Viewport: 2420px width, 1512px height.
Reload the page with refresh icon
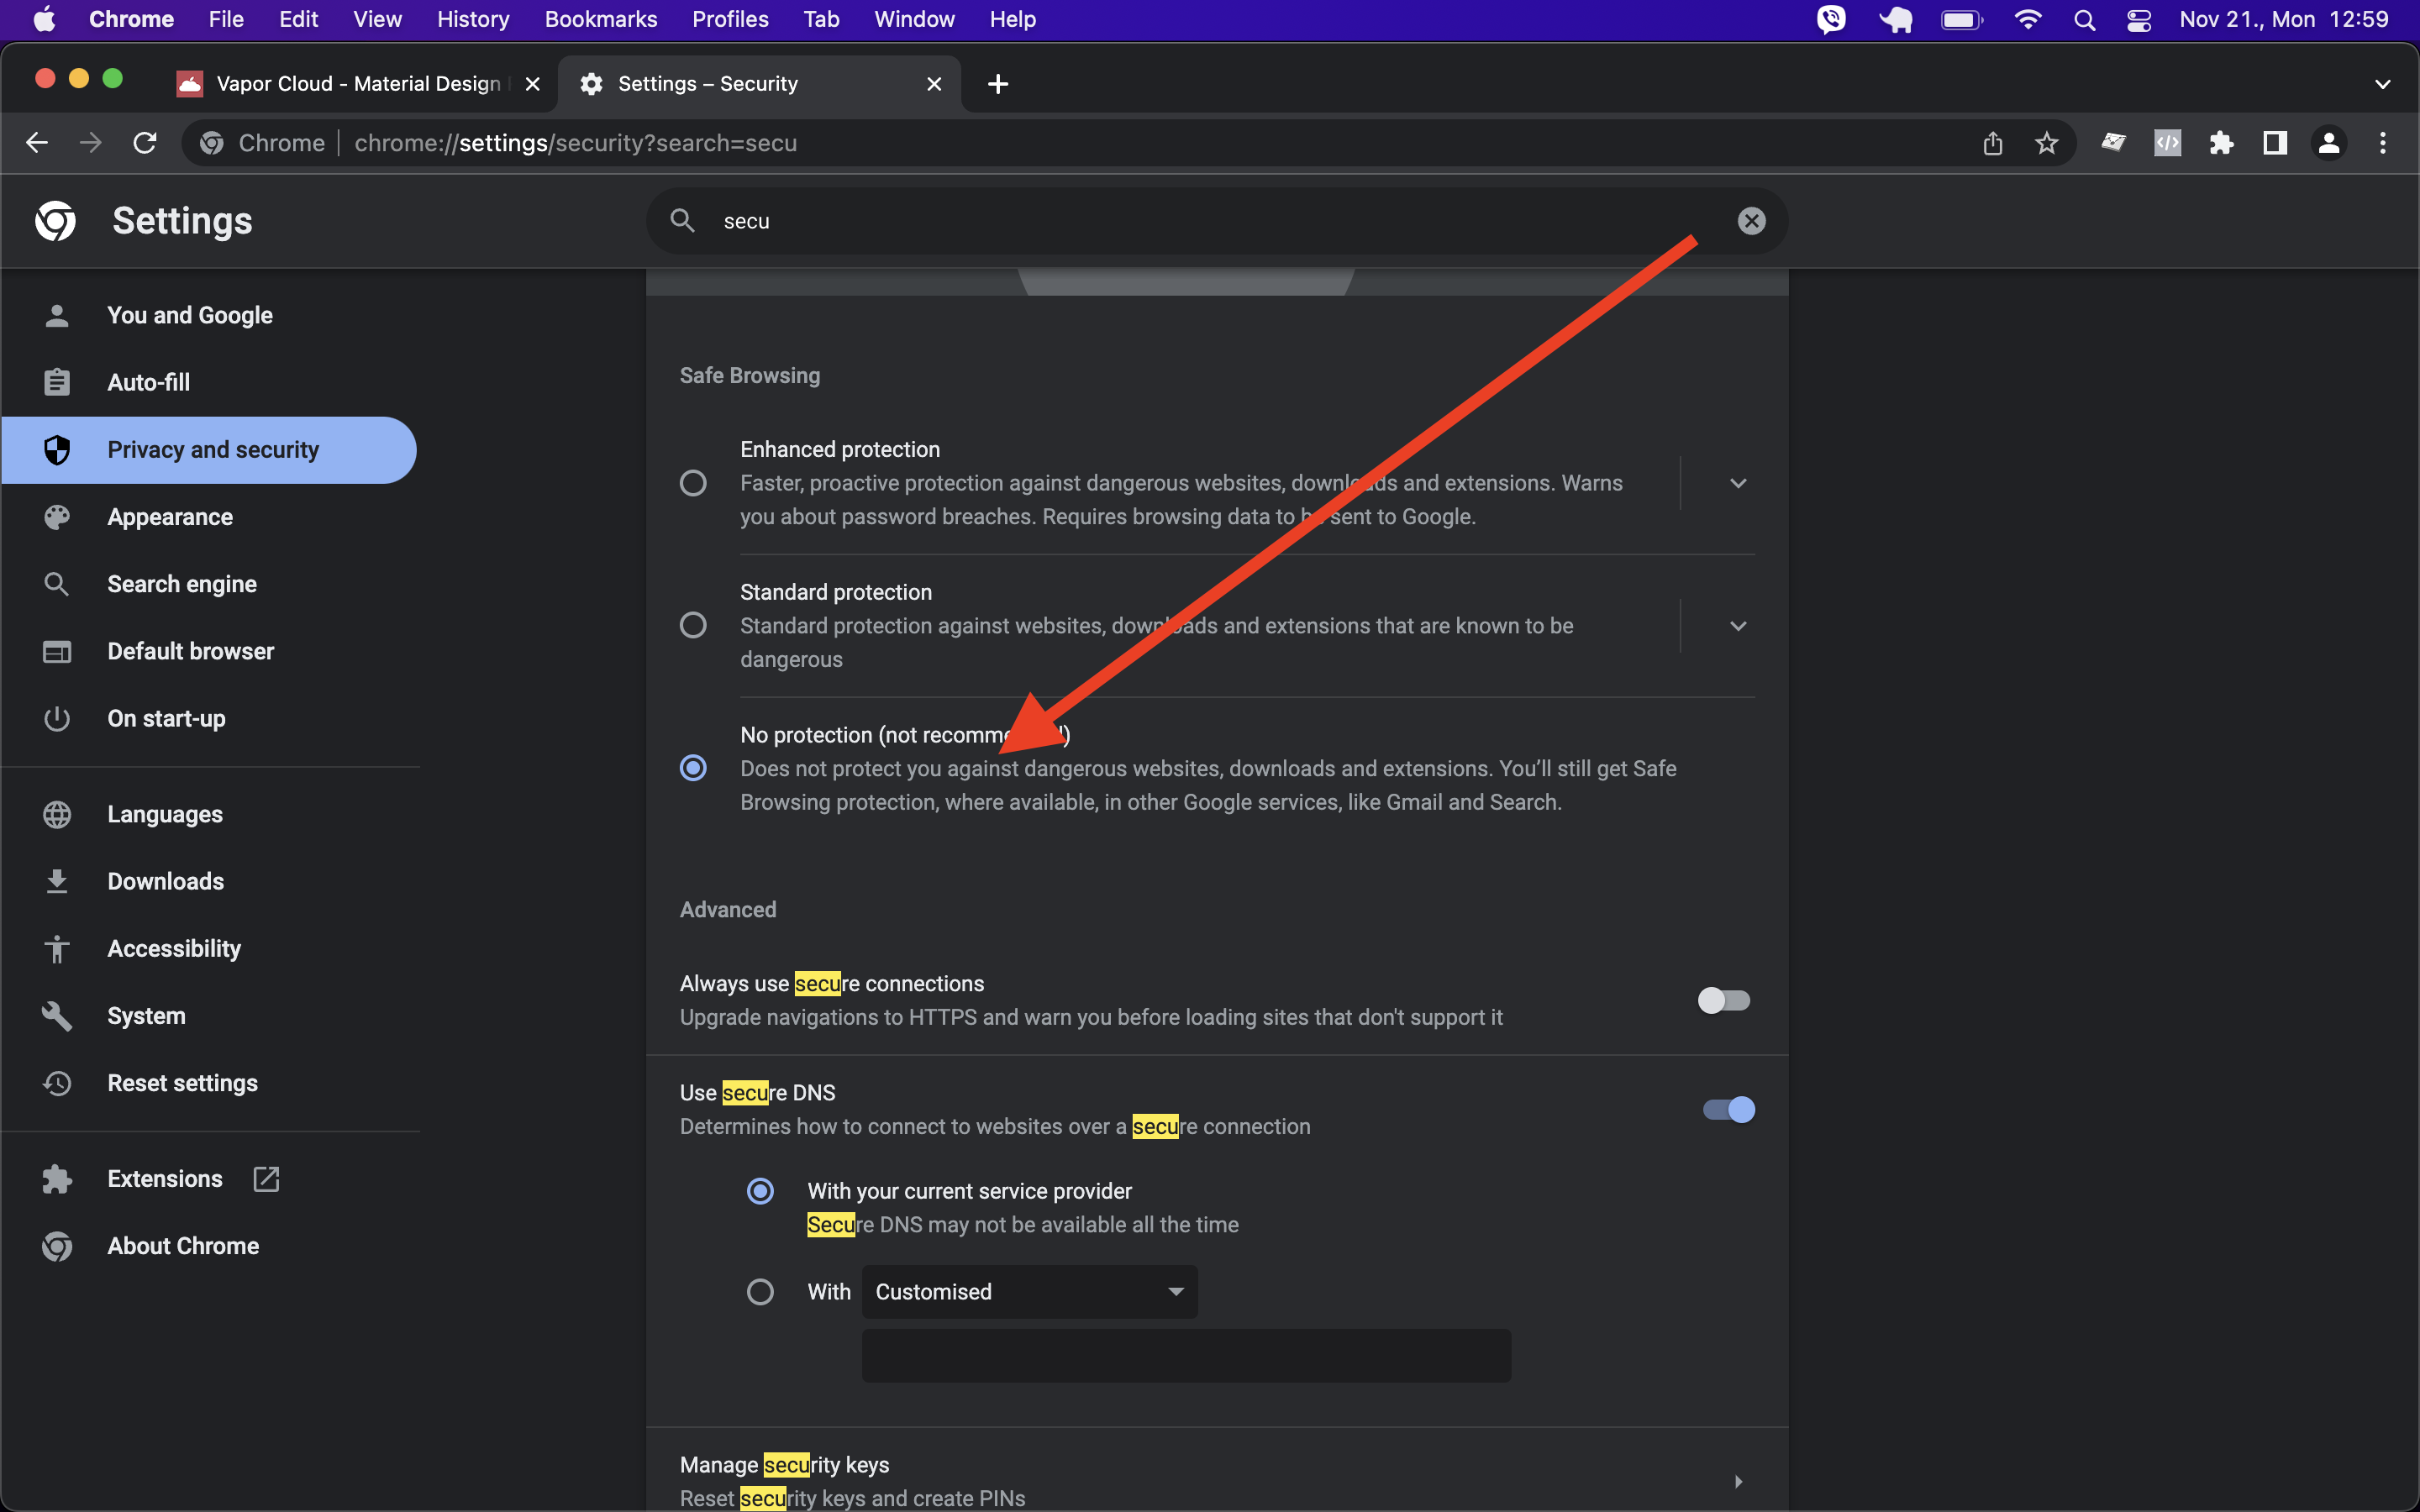pyautogui.click(x=144, y=142)
